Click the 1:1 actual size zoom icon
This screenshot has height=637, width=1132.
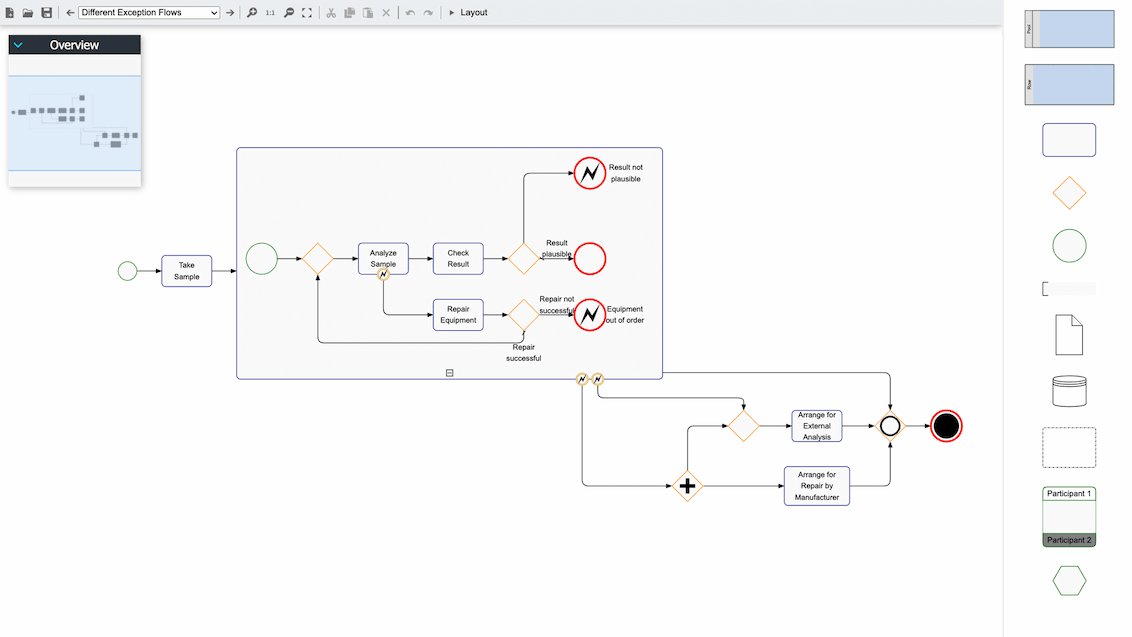pos(271,12)
